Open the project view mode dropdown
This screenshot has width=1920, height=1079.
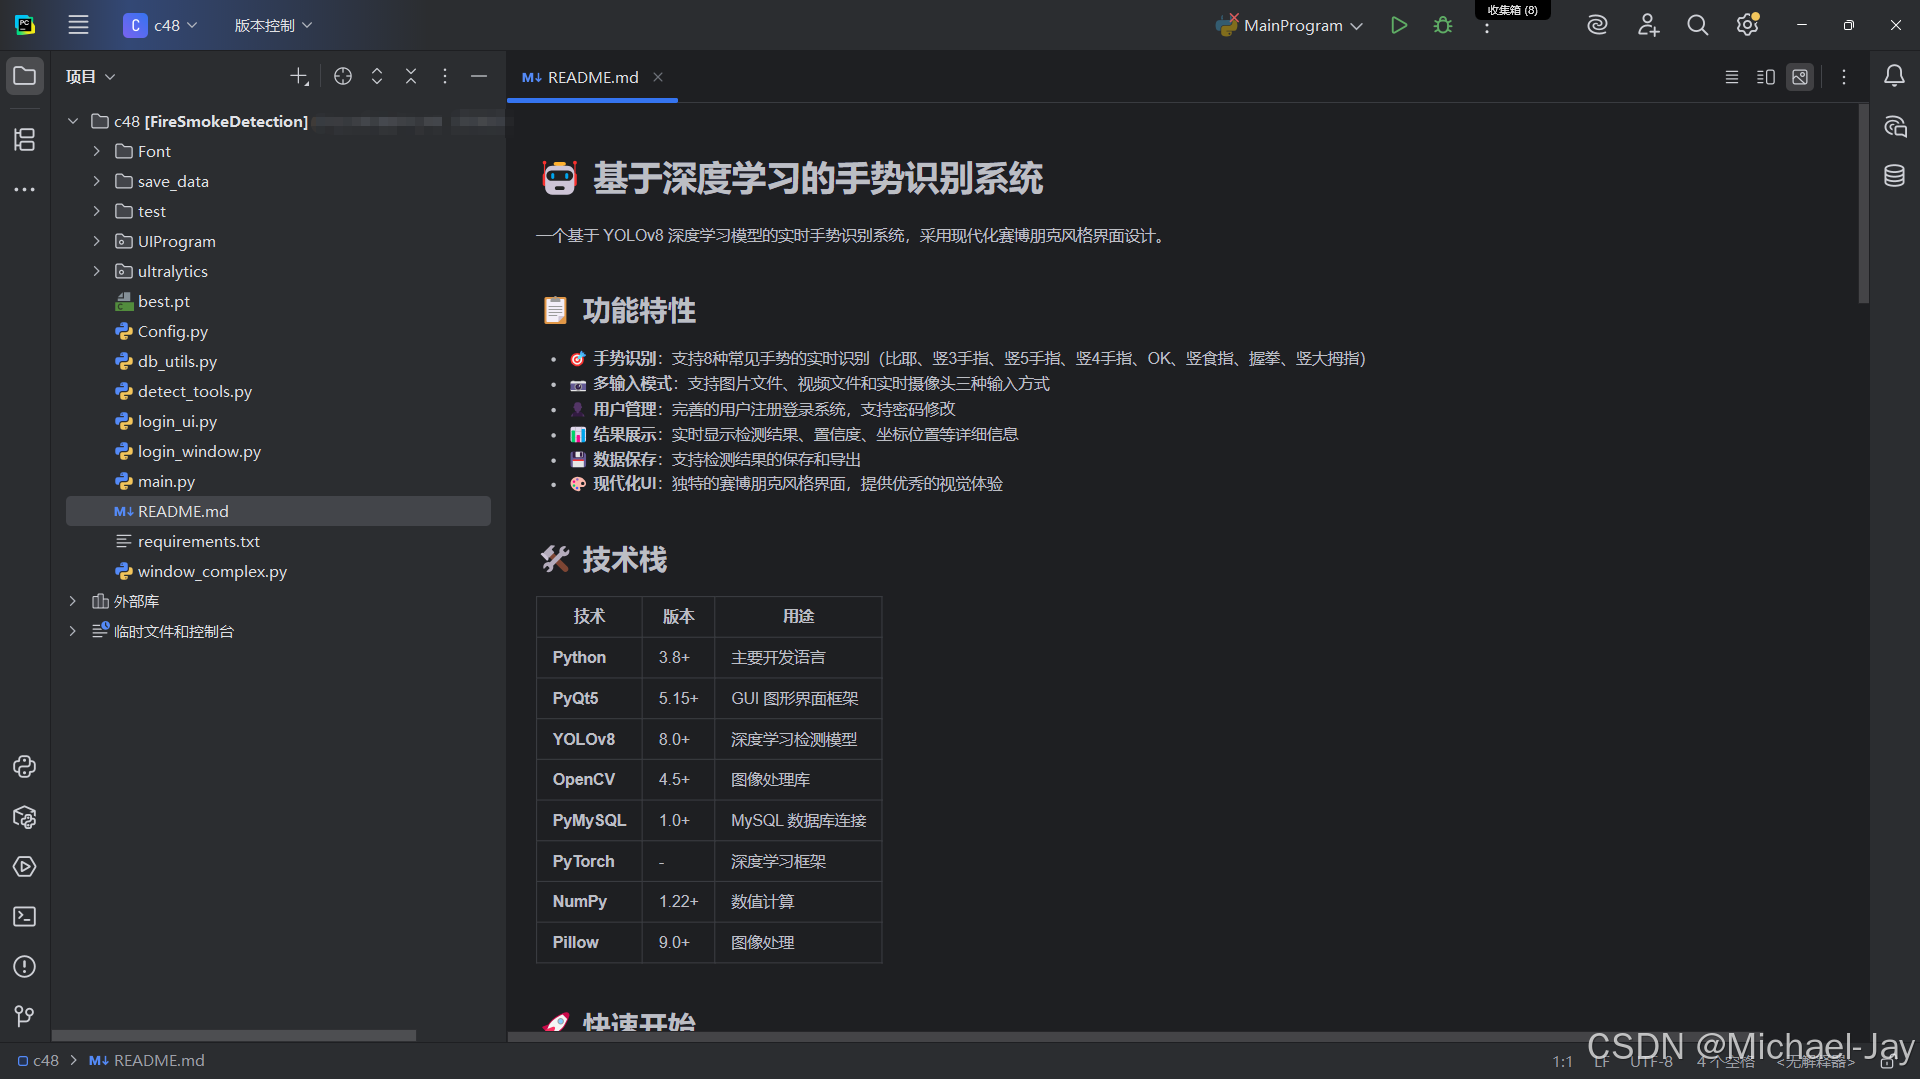point(91,77)
